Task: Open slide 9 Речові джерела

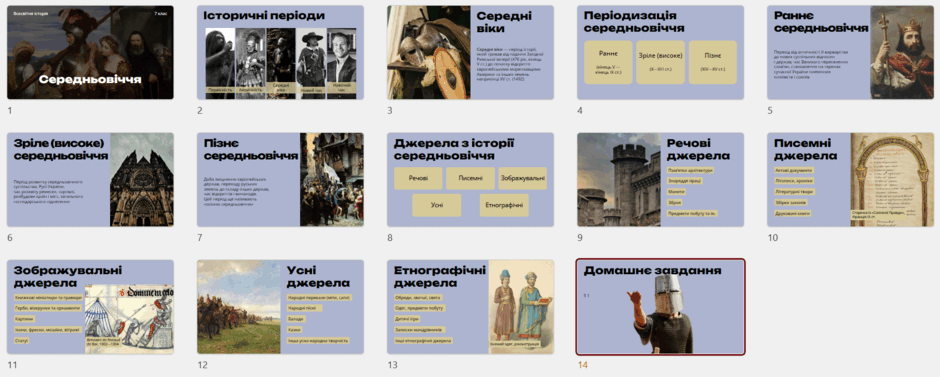Action: pyautogui.click(x=660, y=180)
